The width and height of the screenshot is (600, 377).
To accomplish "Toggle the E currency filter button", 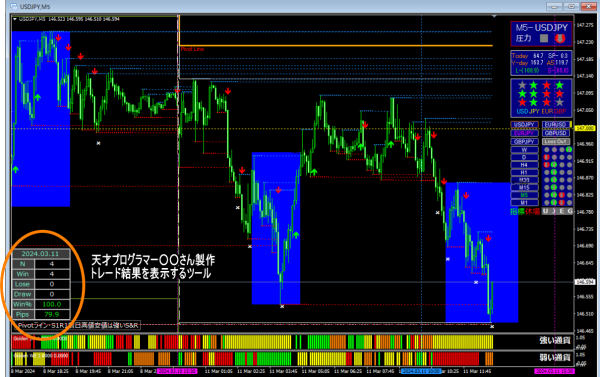I will point(561,211).
